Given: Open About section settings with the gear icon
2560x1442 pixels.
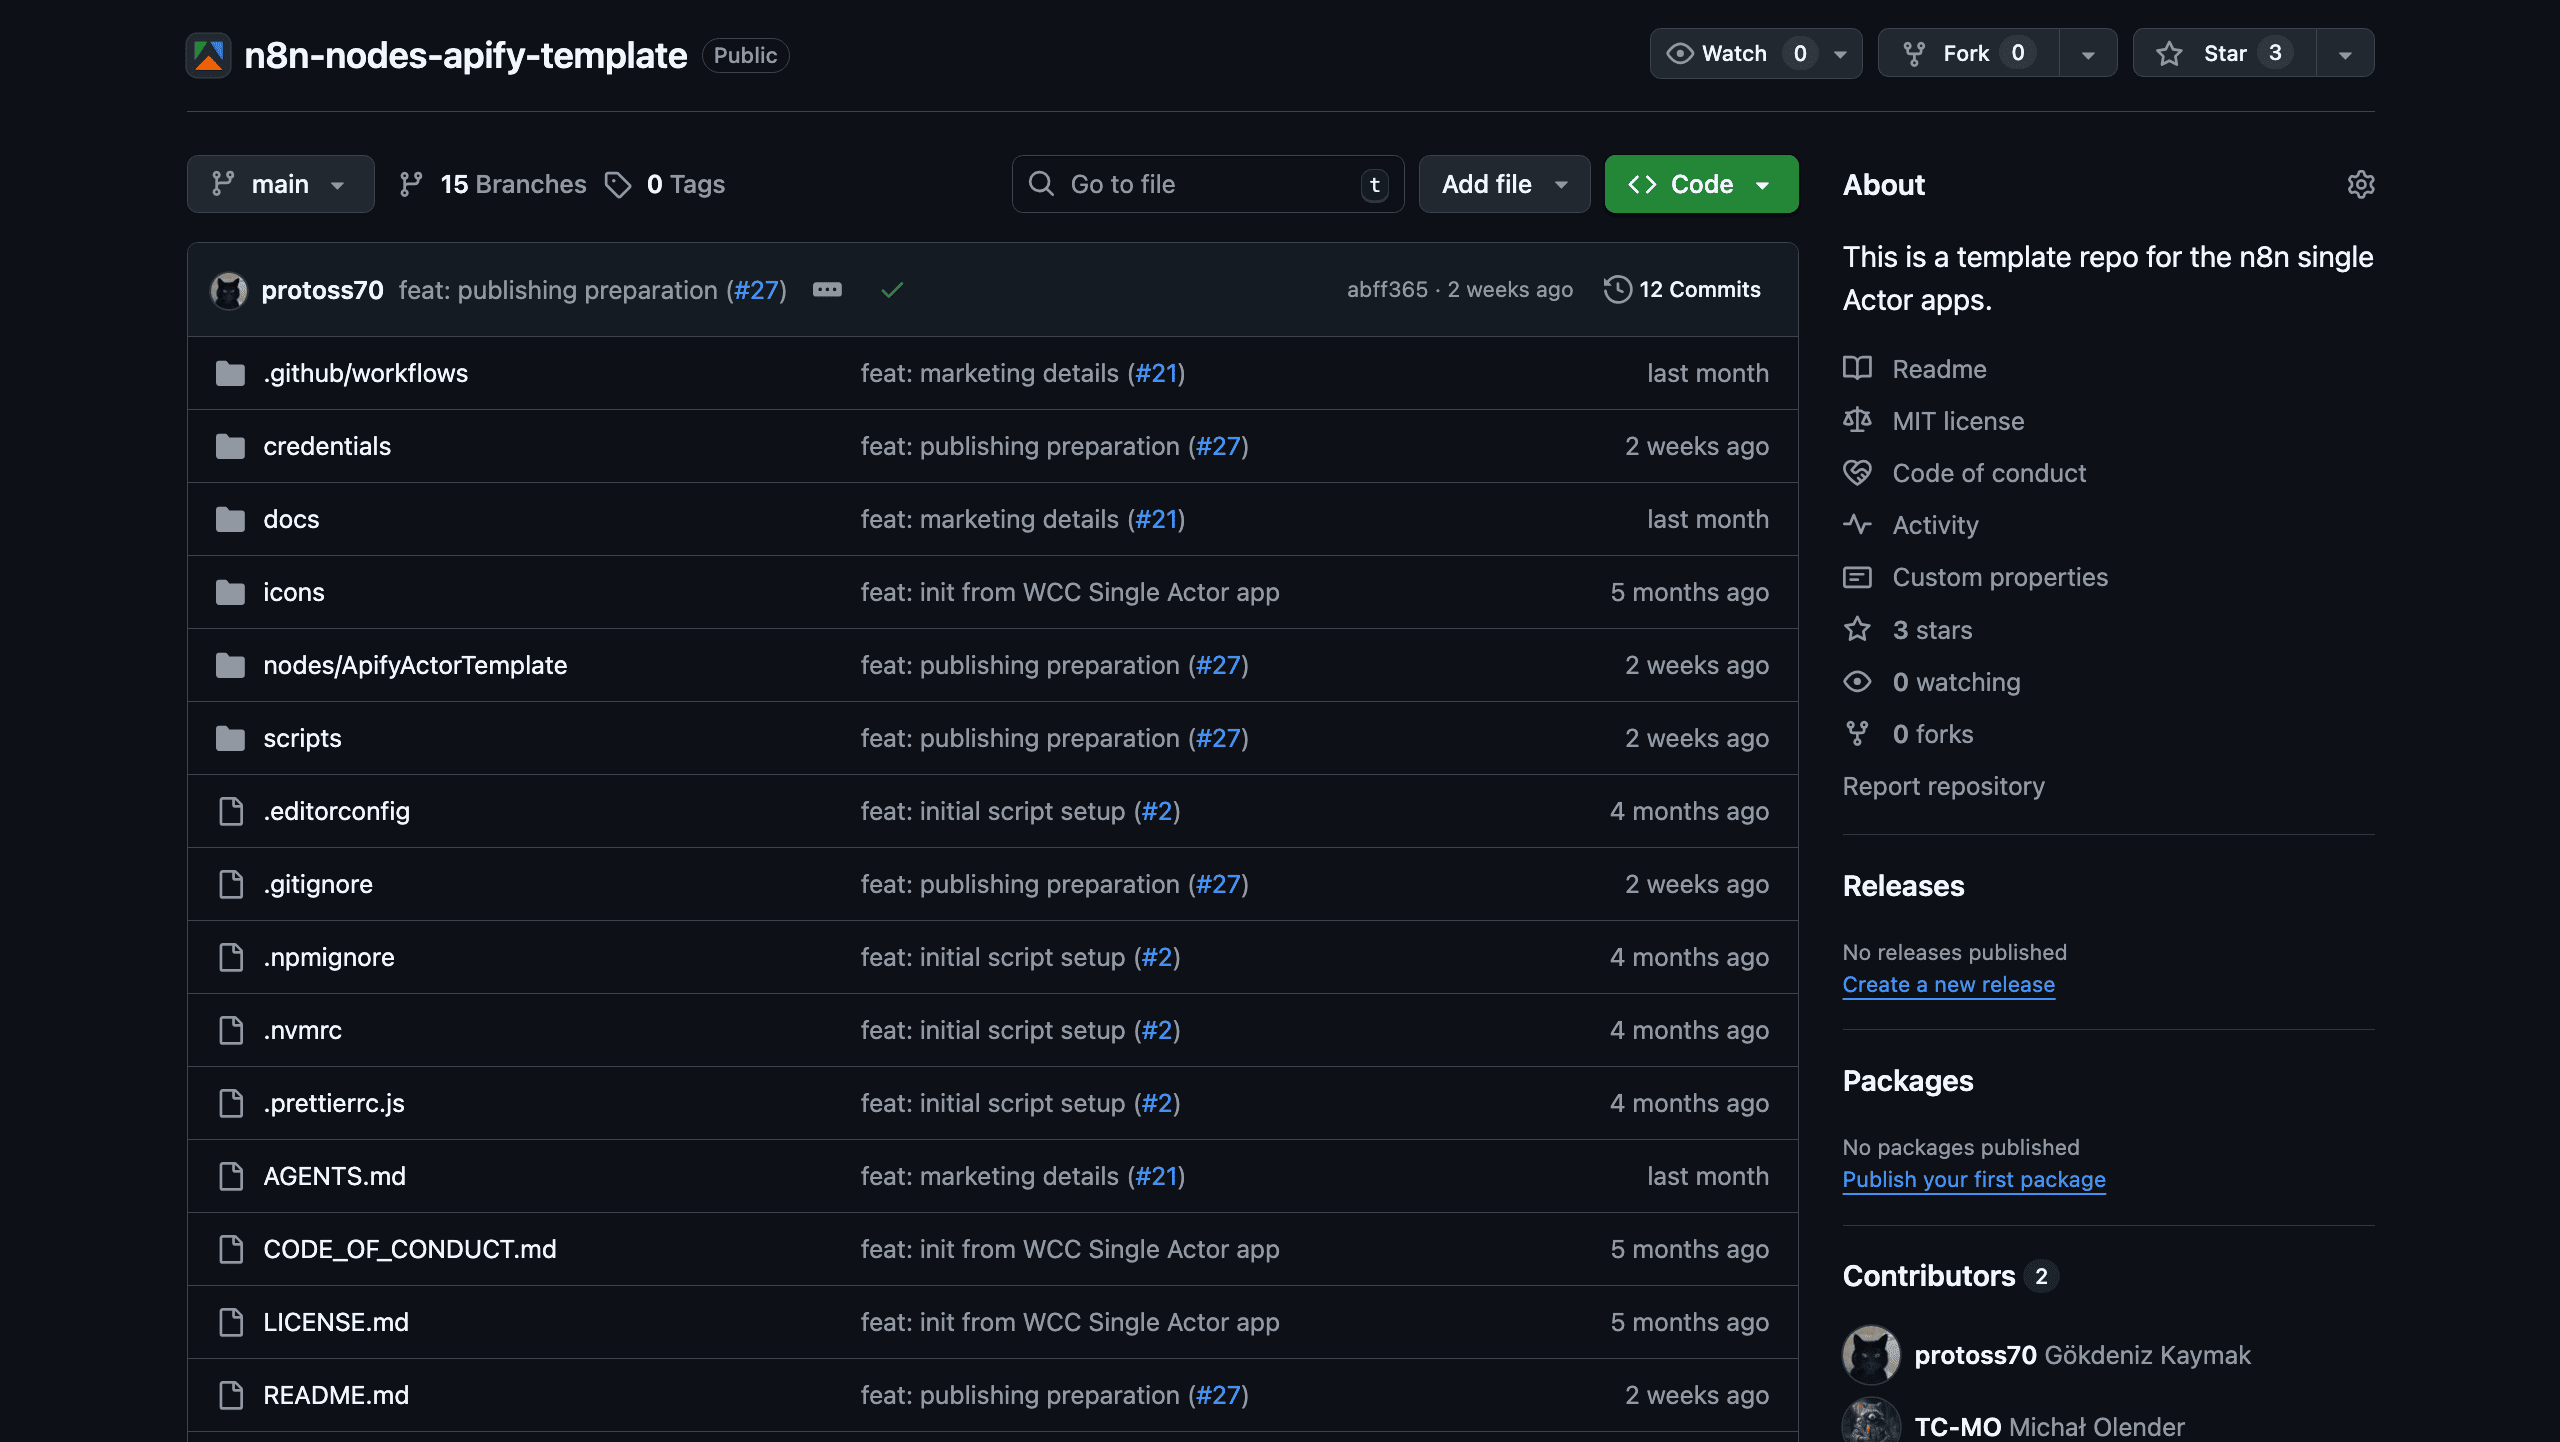Looking at the screenshot, I should point(2361,184).
